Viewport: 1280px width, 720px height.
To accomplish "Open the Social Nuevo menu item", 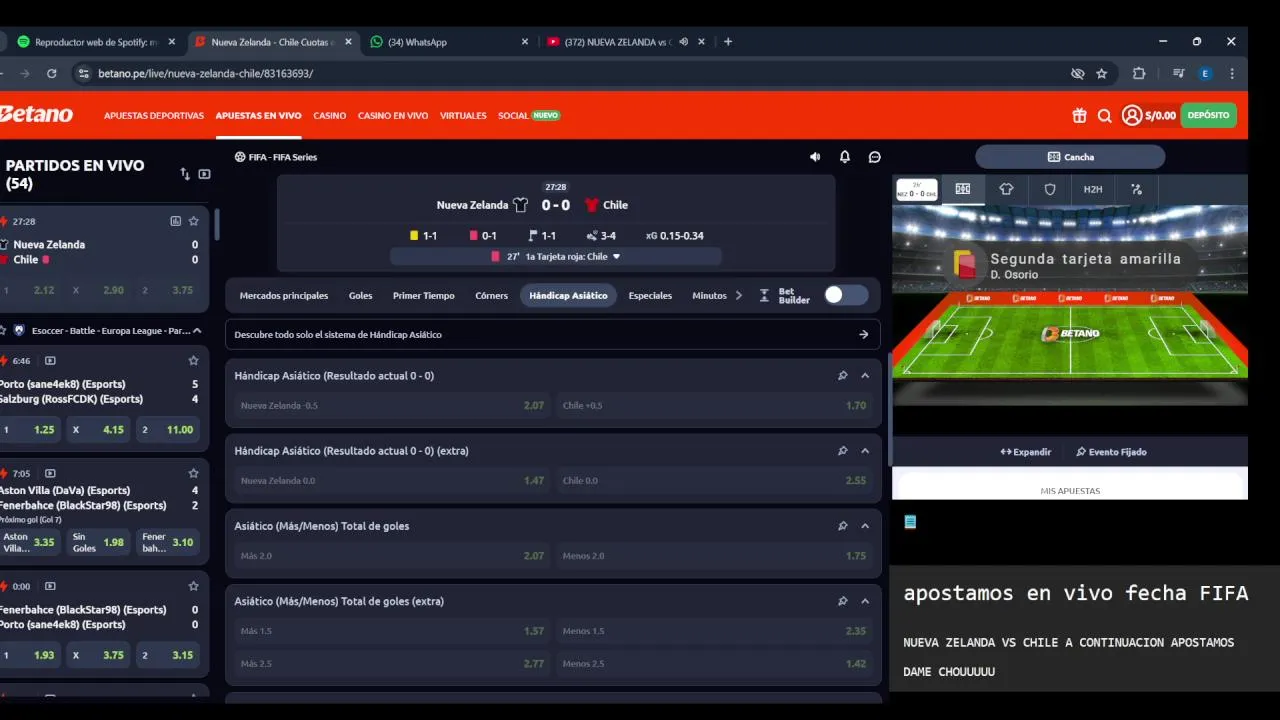I will 529,116.
